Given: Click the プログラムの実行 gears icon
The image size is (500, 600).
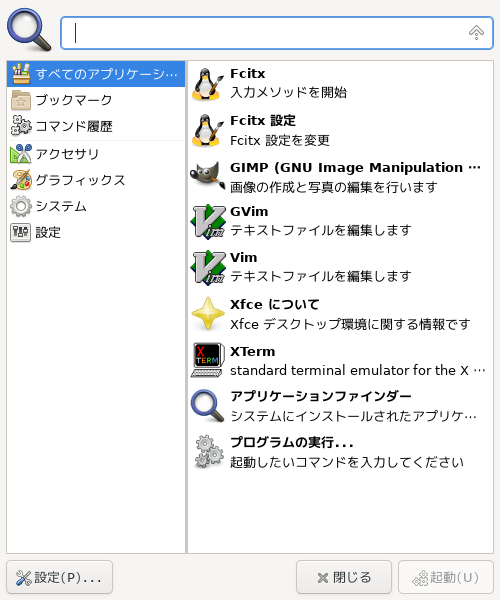Looking at the screenshot, I should click(x=208, y=452).
